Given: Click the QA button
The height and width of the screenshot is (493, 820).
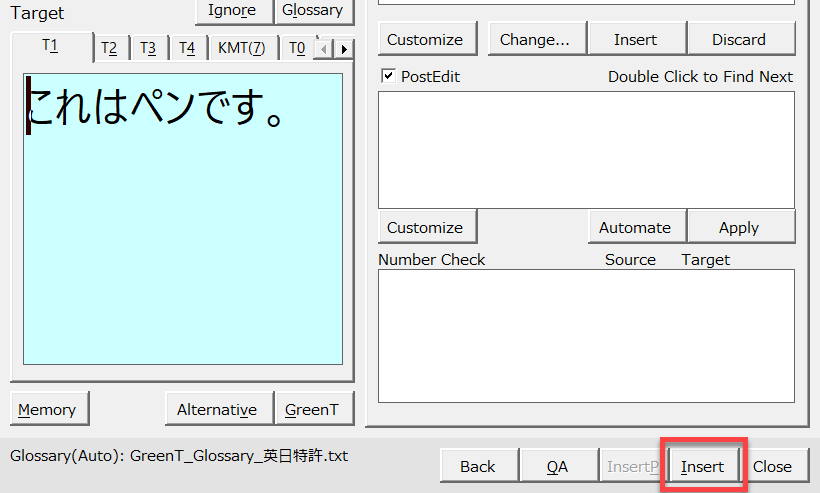Looking at the screenshot, I should (x=557, y=466).
